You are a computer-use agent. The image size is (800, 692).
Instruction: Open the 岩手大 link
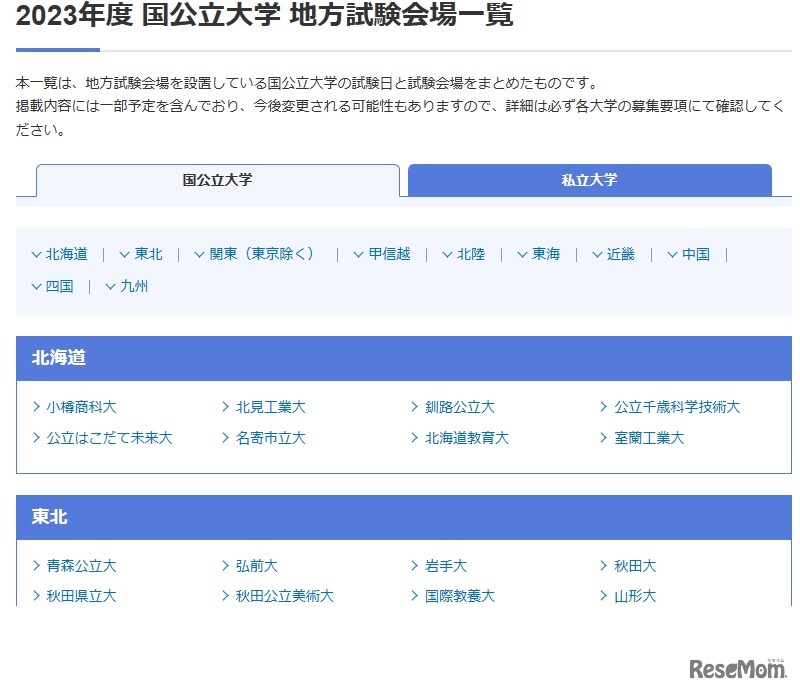(x=440, y=566)
